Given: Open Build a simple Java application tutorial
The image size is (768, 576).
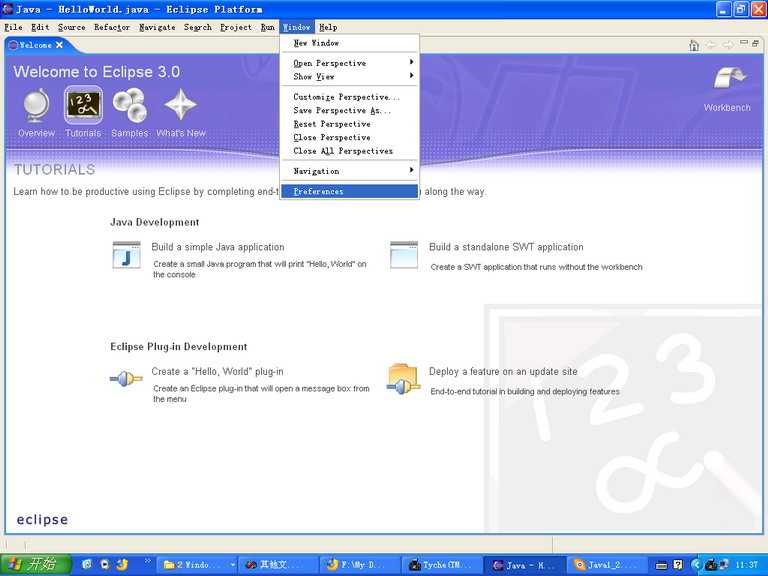Looking at the screenshot, I should click(x=218, y=247).
